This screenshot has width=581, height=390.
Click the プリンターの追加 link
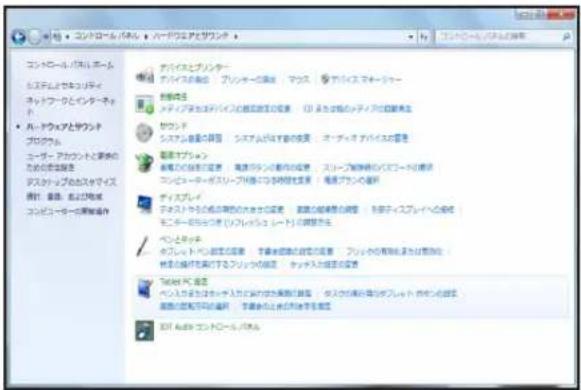pyautogui.click(x=248, y=80)
